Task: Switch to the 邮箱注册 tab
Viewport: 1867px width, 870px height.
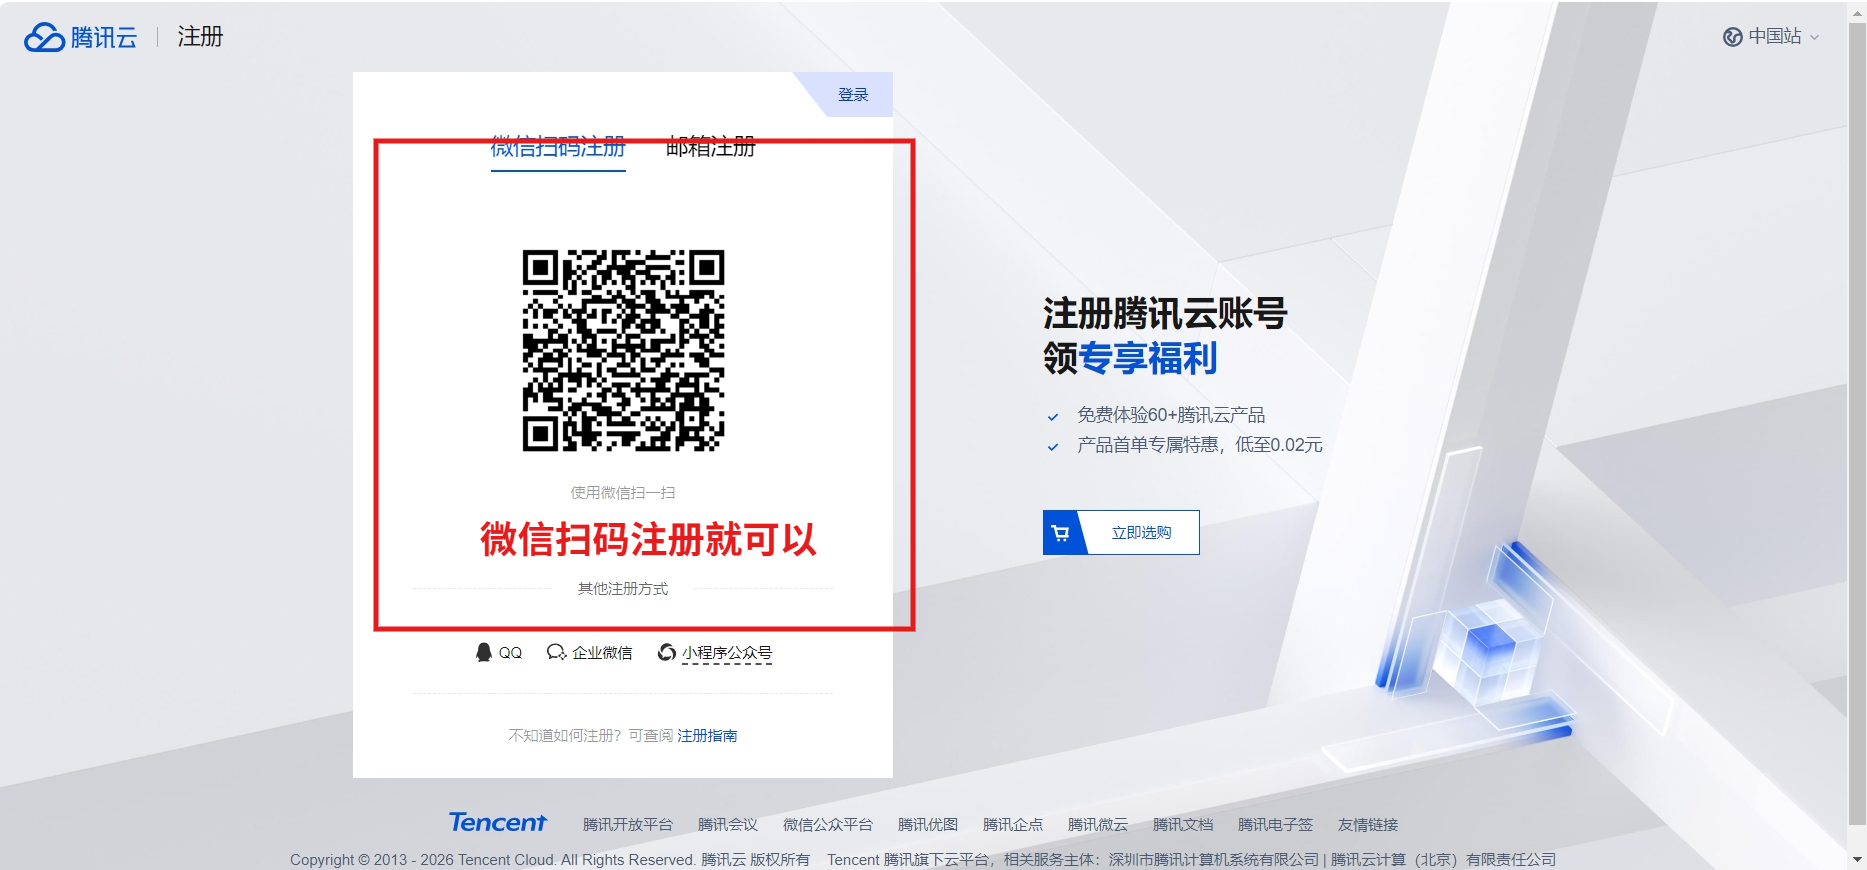Action: pyautogui.click(x=711, y=148)
